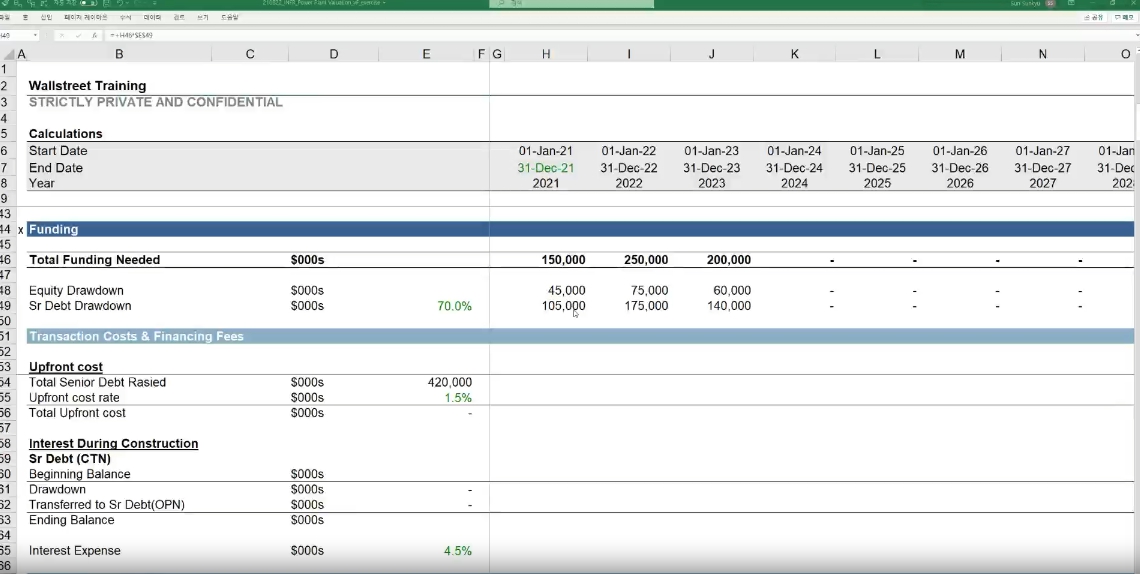Open the Name Box dropdown arrow

click(36, 35)
